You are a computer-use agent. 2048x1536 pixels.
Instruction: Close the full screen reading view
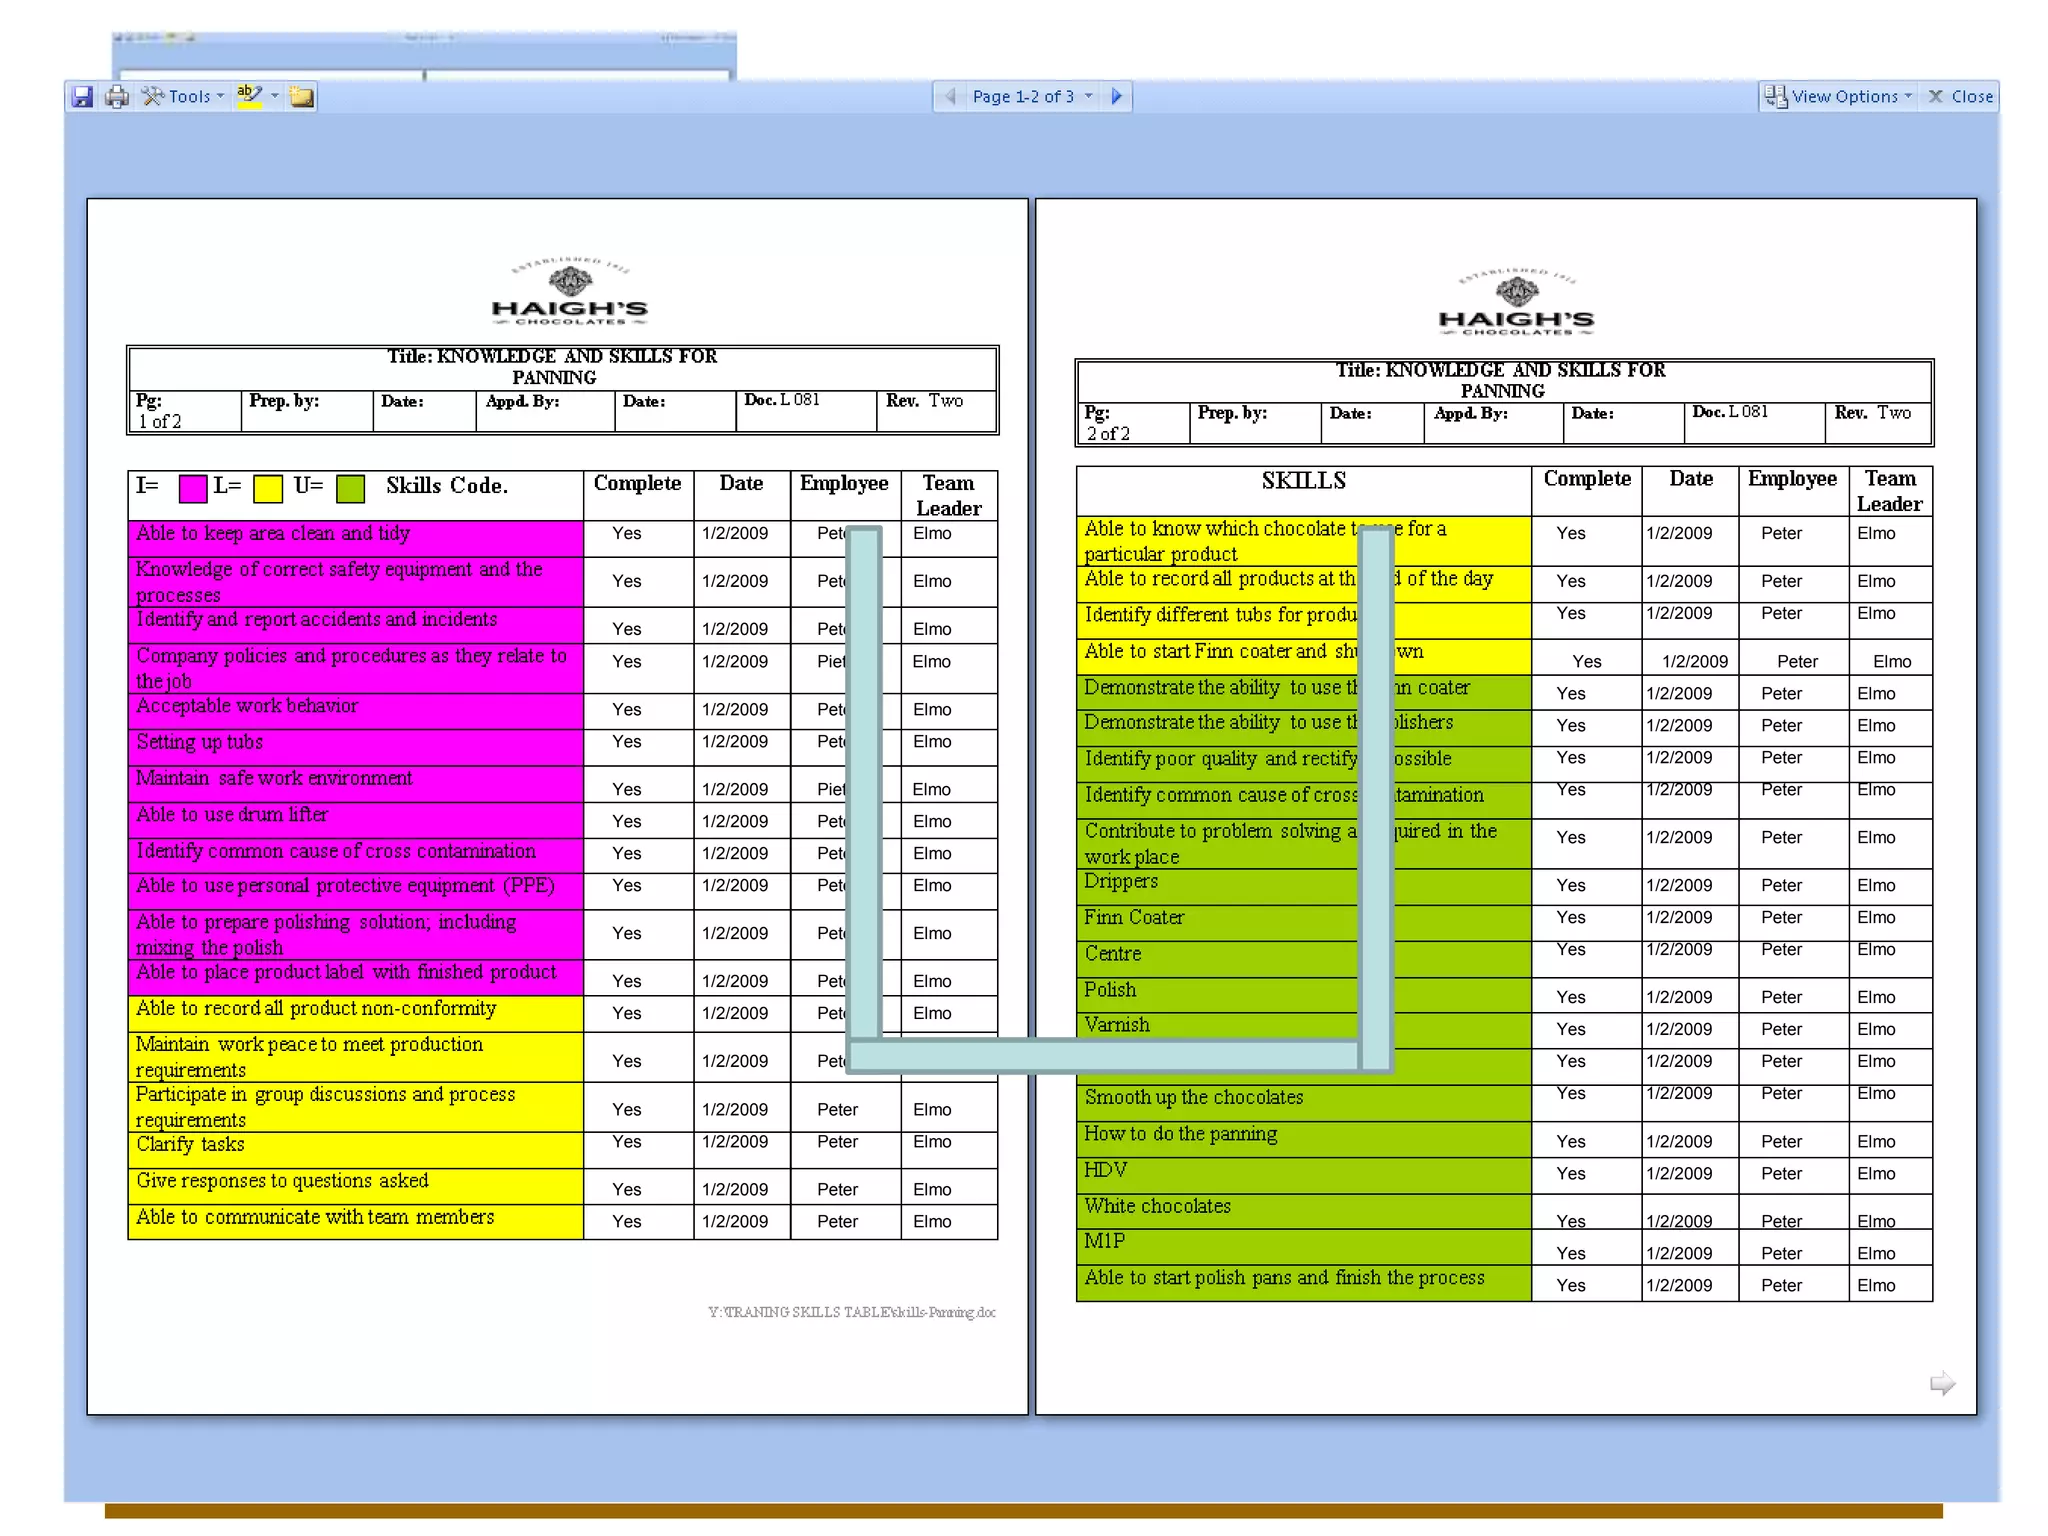(1960, 96)
